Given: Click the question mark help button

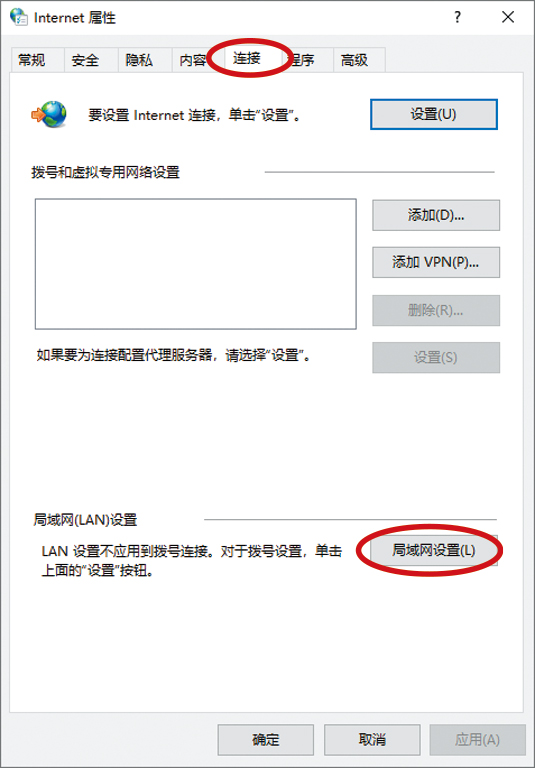Looking at the screenshot, I should tap(457, 17).
